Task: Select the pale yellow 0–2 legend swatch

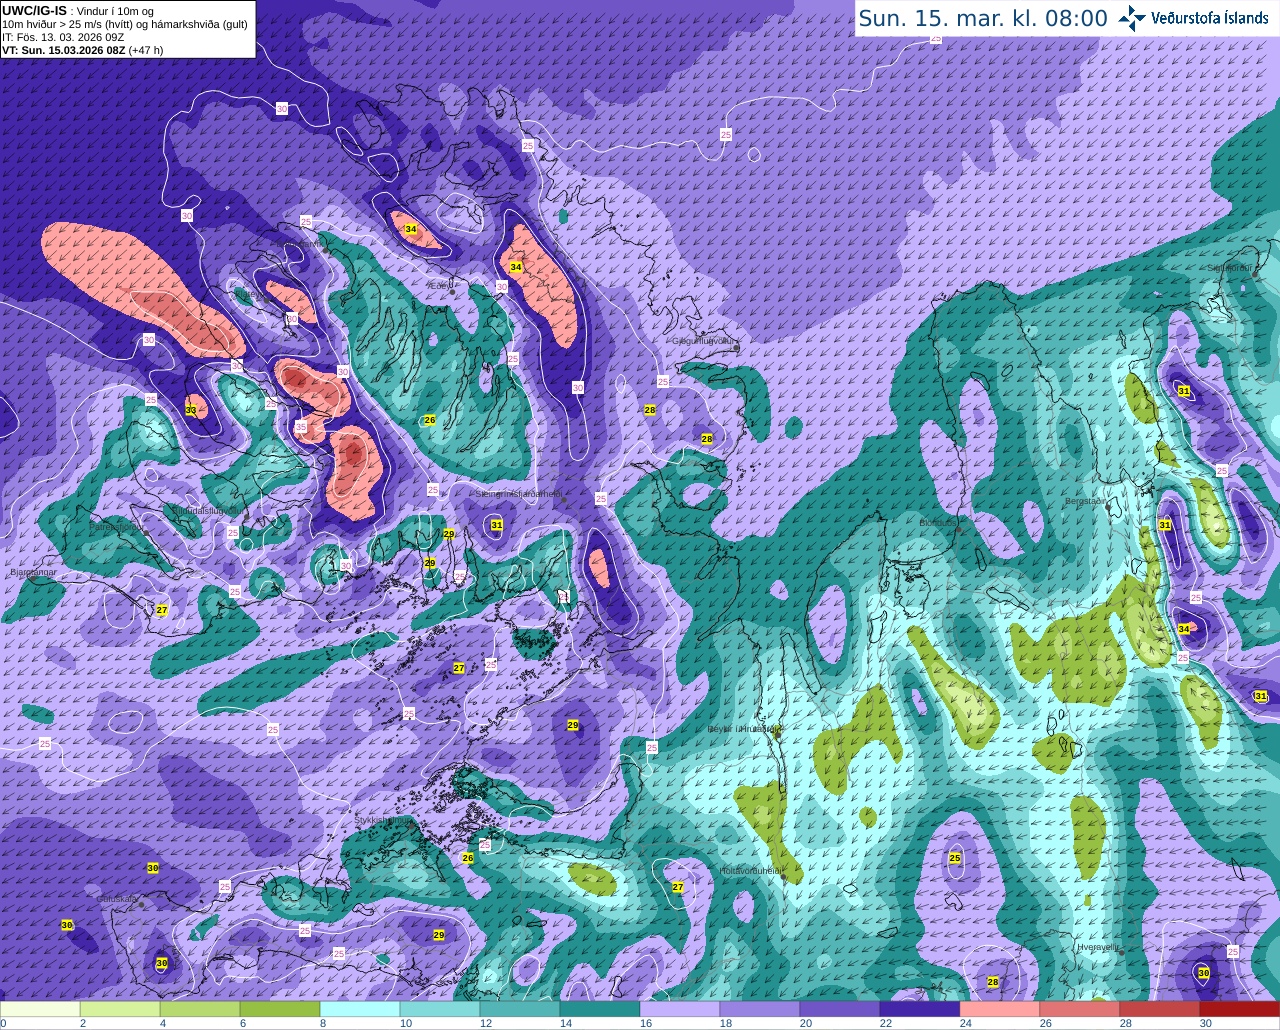Action: coord(40,1009)
